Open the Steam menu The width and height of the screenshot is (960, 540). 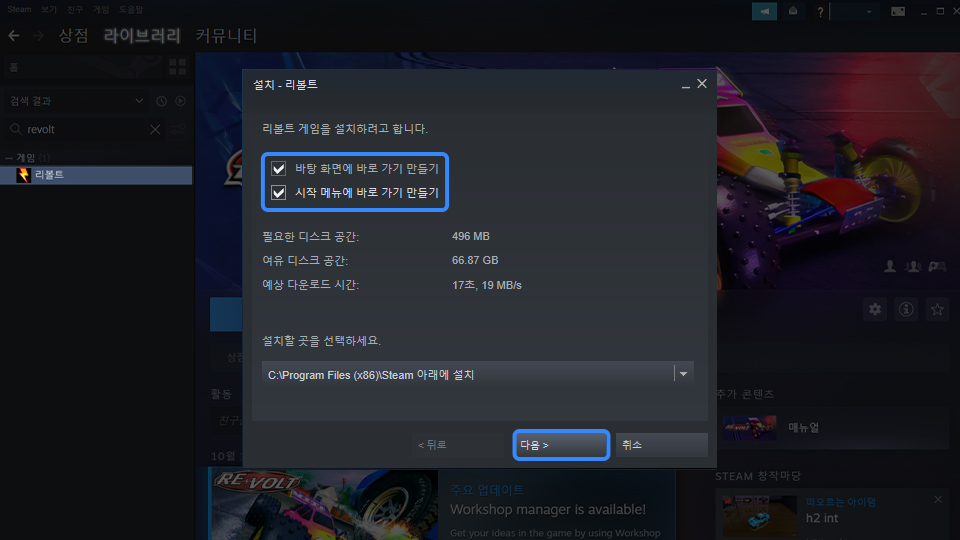pyautogui.click(x=20, y=9)
